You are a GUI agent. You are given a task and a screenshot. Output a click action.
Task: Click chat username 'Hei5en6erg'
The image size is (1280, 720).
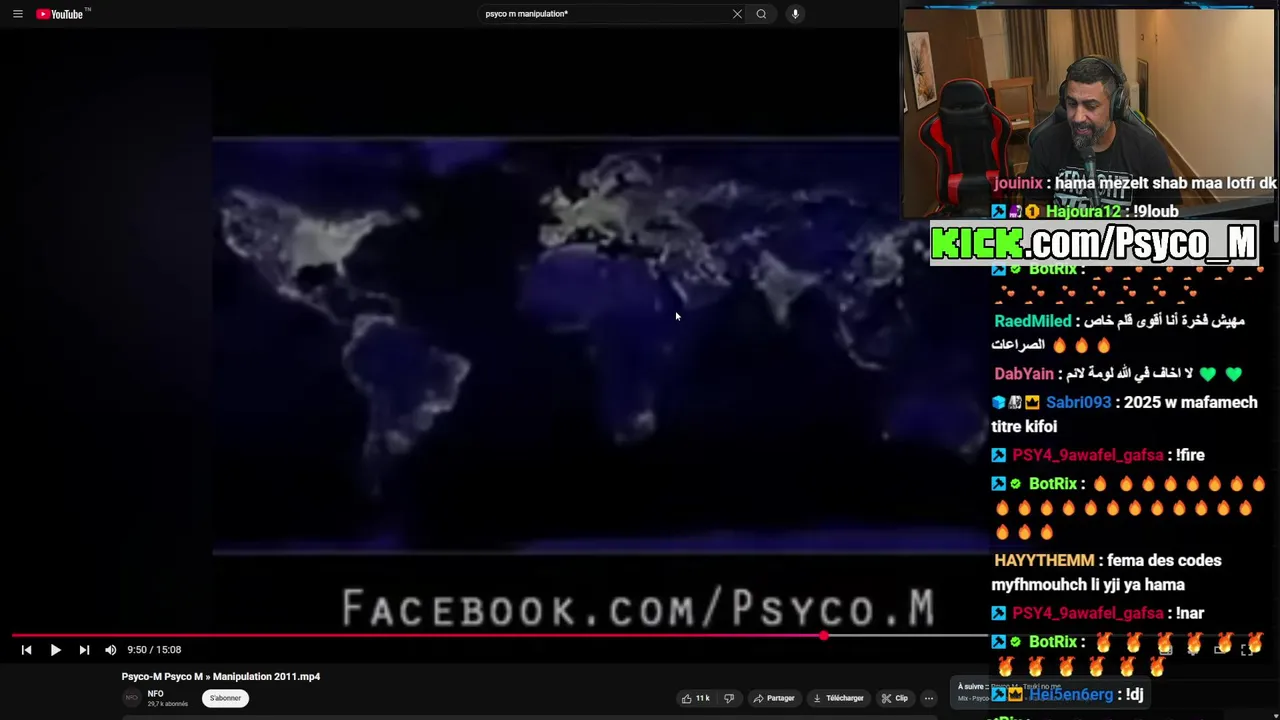click(1071, 694)
